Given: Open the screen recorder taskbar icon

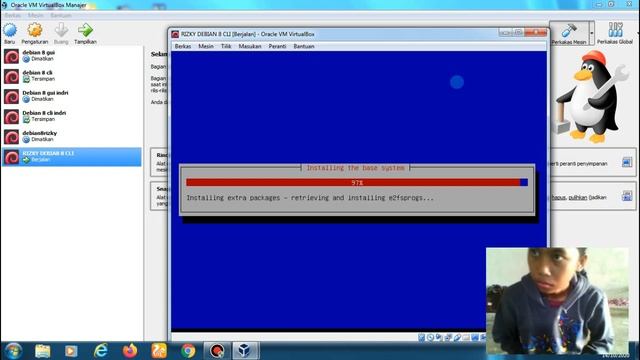Looking at the screenshot, I should coord(217,351).
